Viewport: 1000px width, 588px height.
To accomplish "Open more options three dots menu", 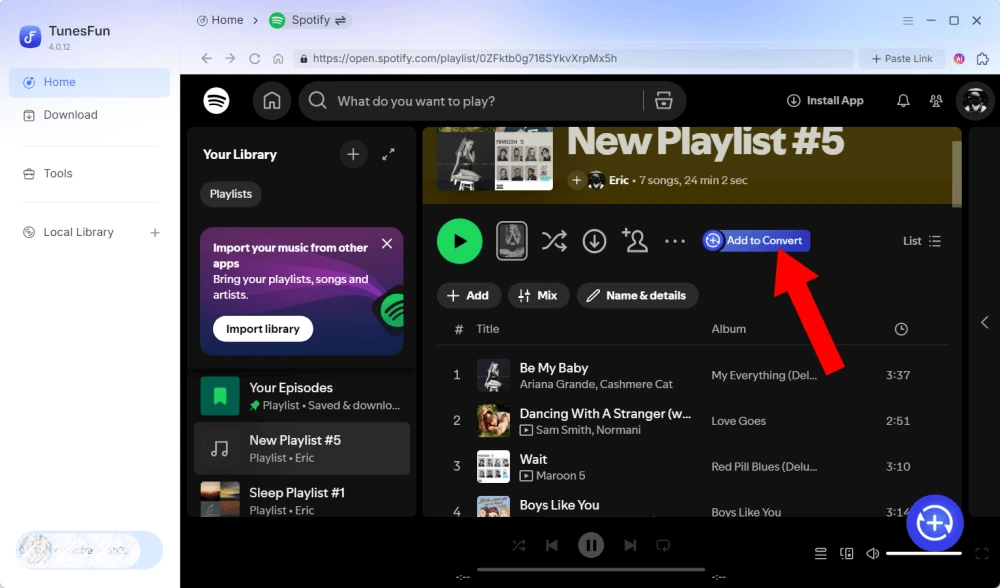I will (675, 241).
